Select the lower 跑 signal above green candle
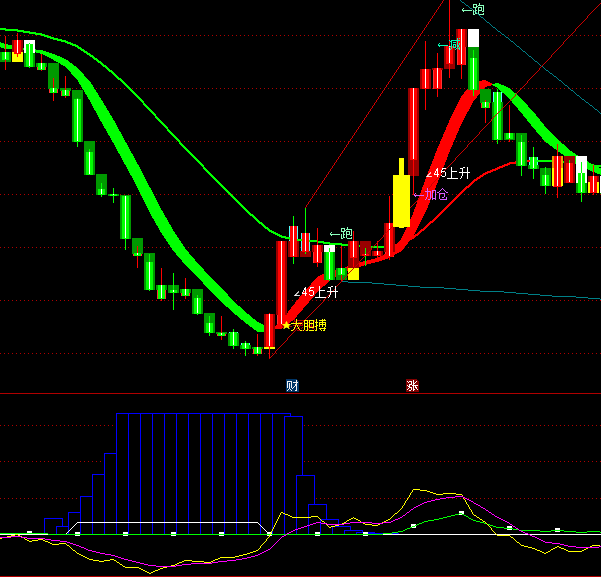 click(x=340, y=234)
